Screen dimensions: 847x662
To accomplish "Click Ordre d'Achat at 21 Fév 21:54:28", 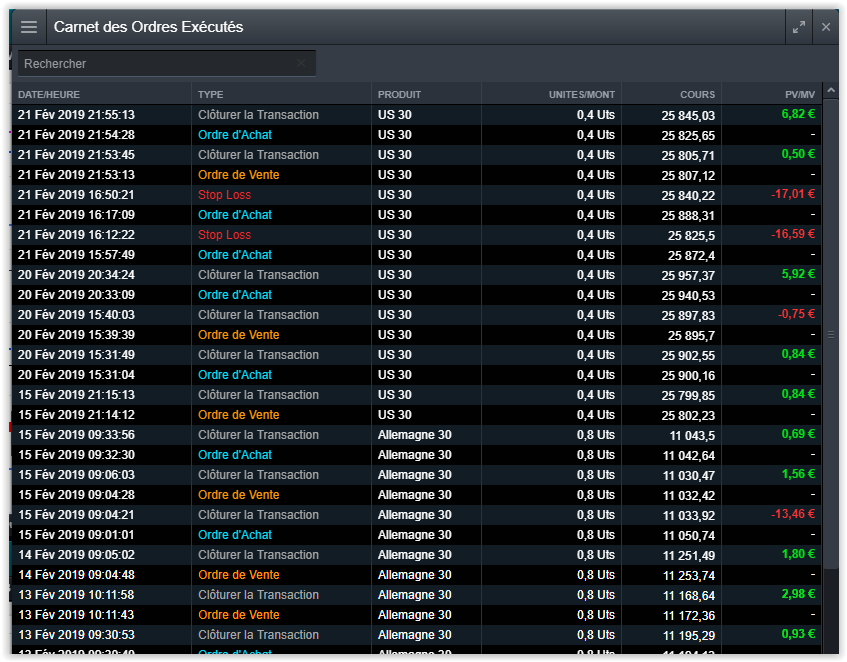I will coord(234,135).
